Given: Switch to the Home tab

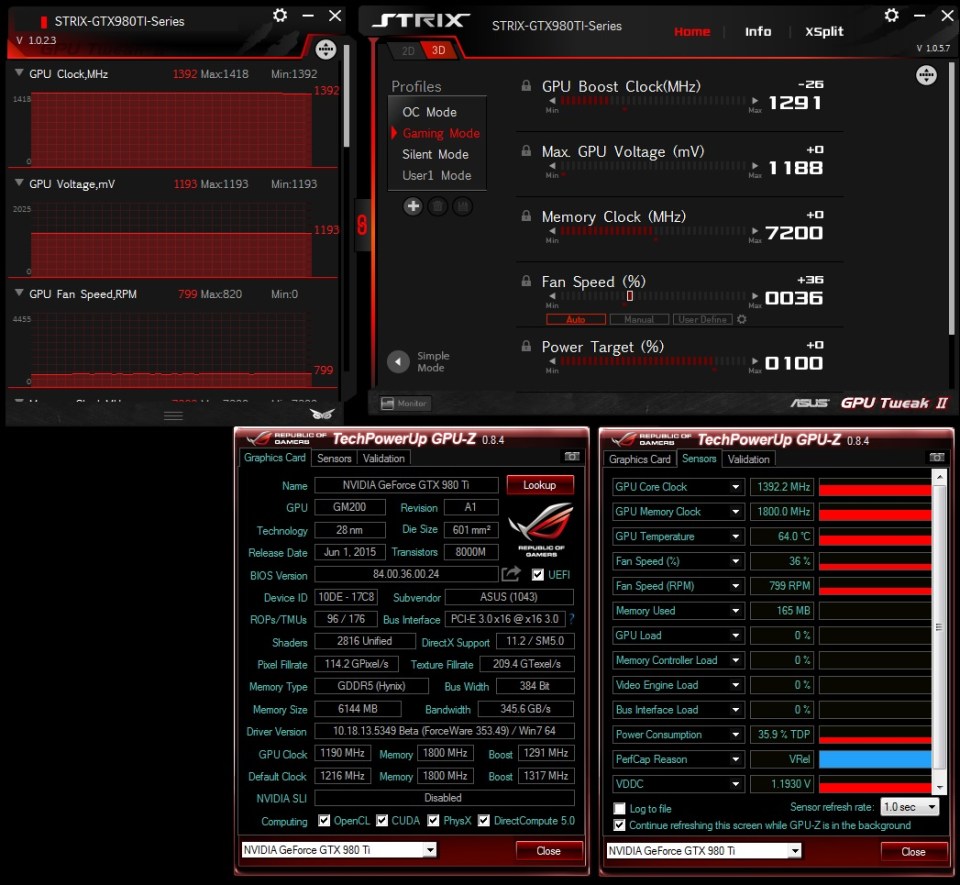Looking at the screenshot, I should pyautogui.click(x=692, y=31).
